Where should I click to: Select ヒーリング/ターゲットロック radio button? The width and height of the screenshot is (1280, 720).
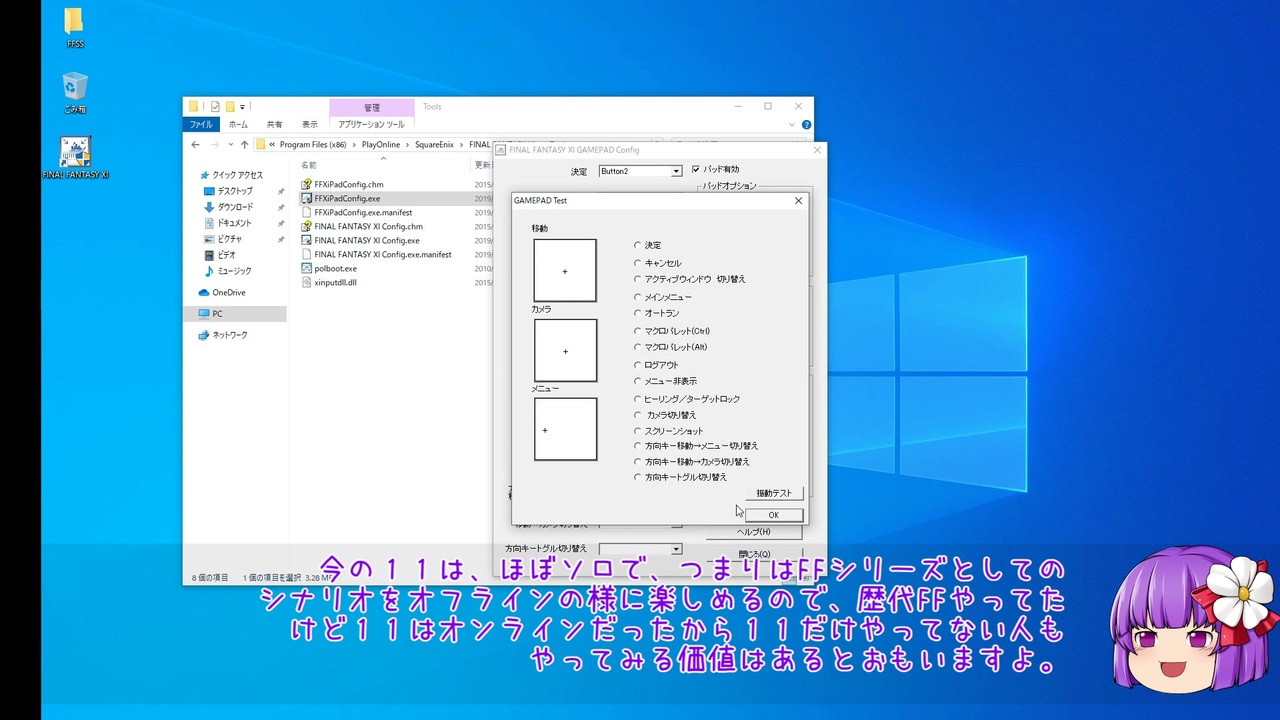click(638, 399)
